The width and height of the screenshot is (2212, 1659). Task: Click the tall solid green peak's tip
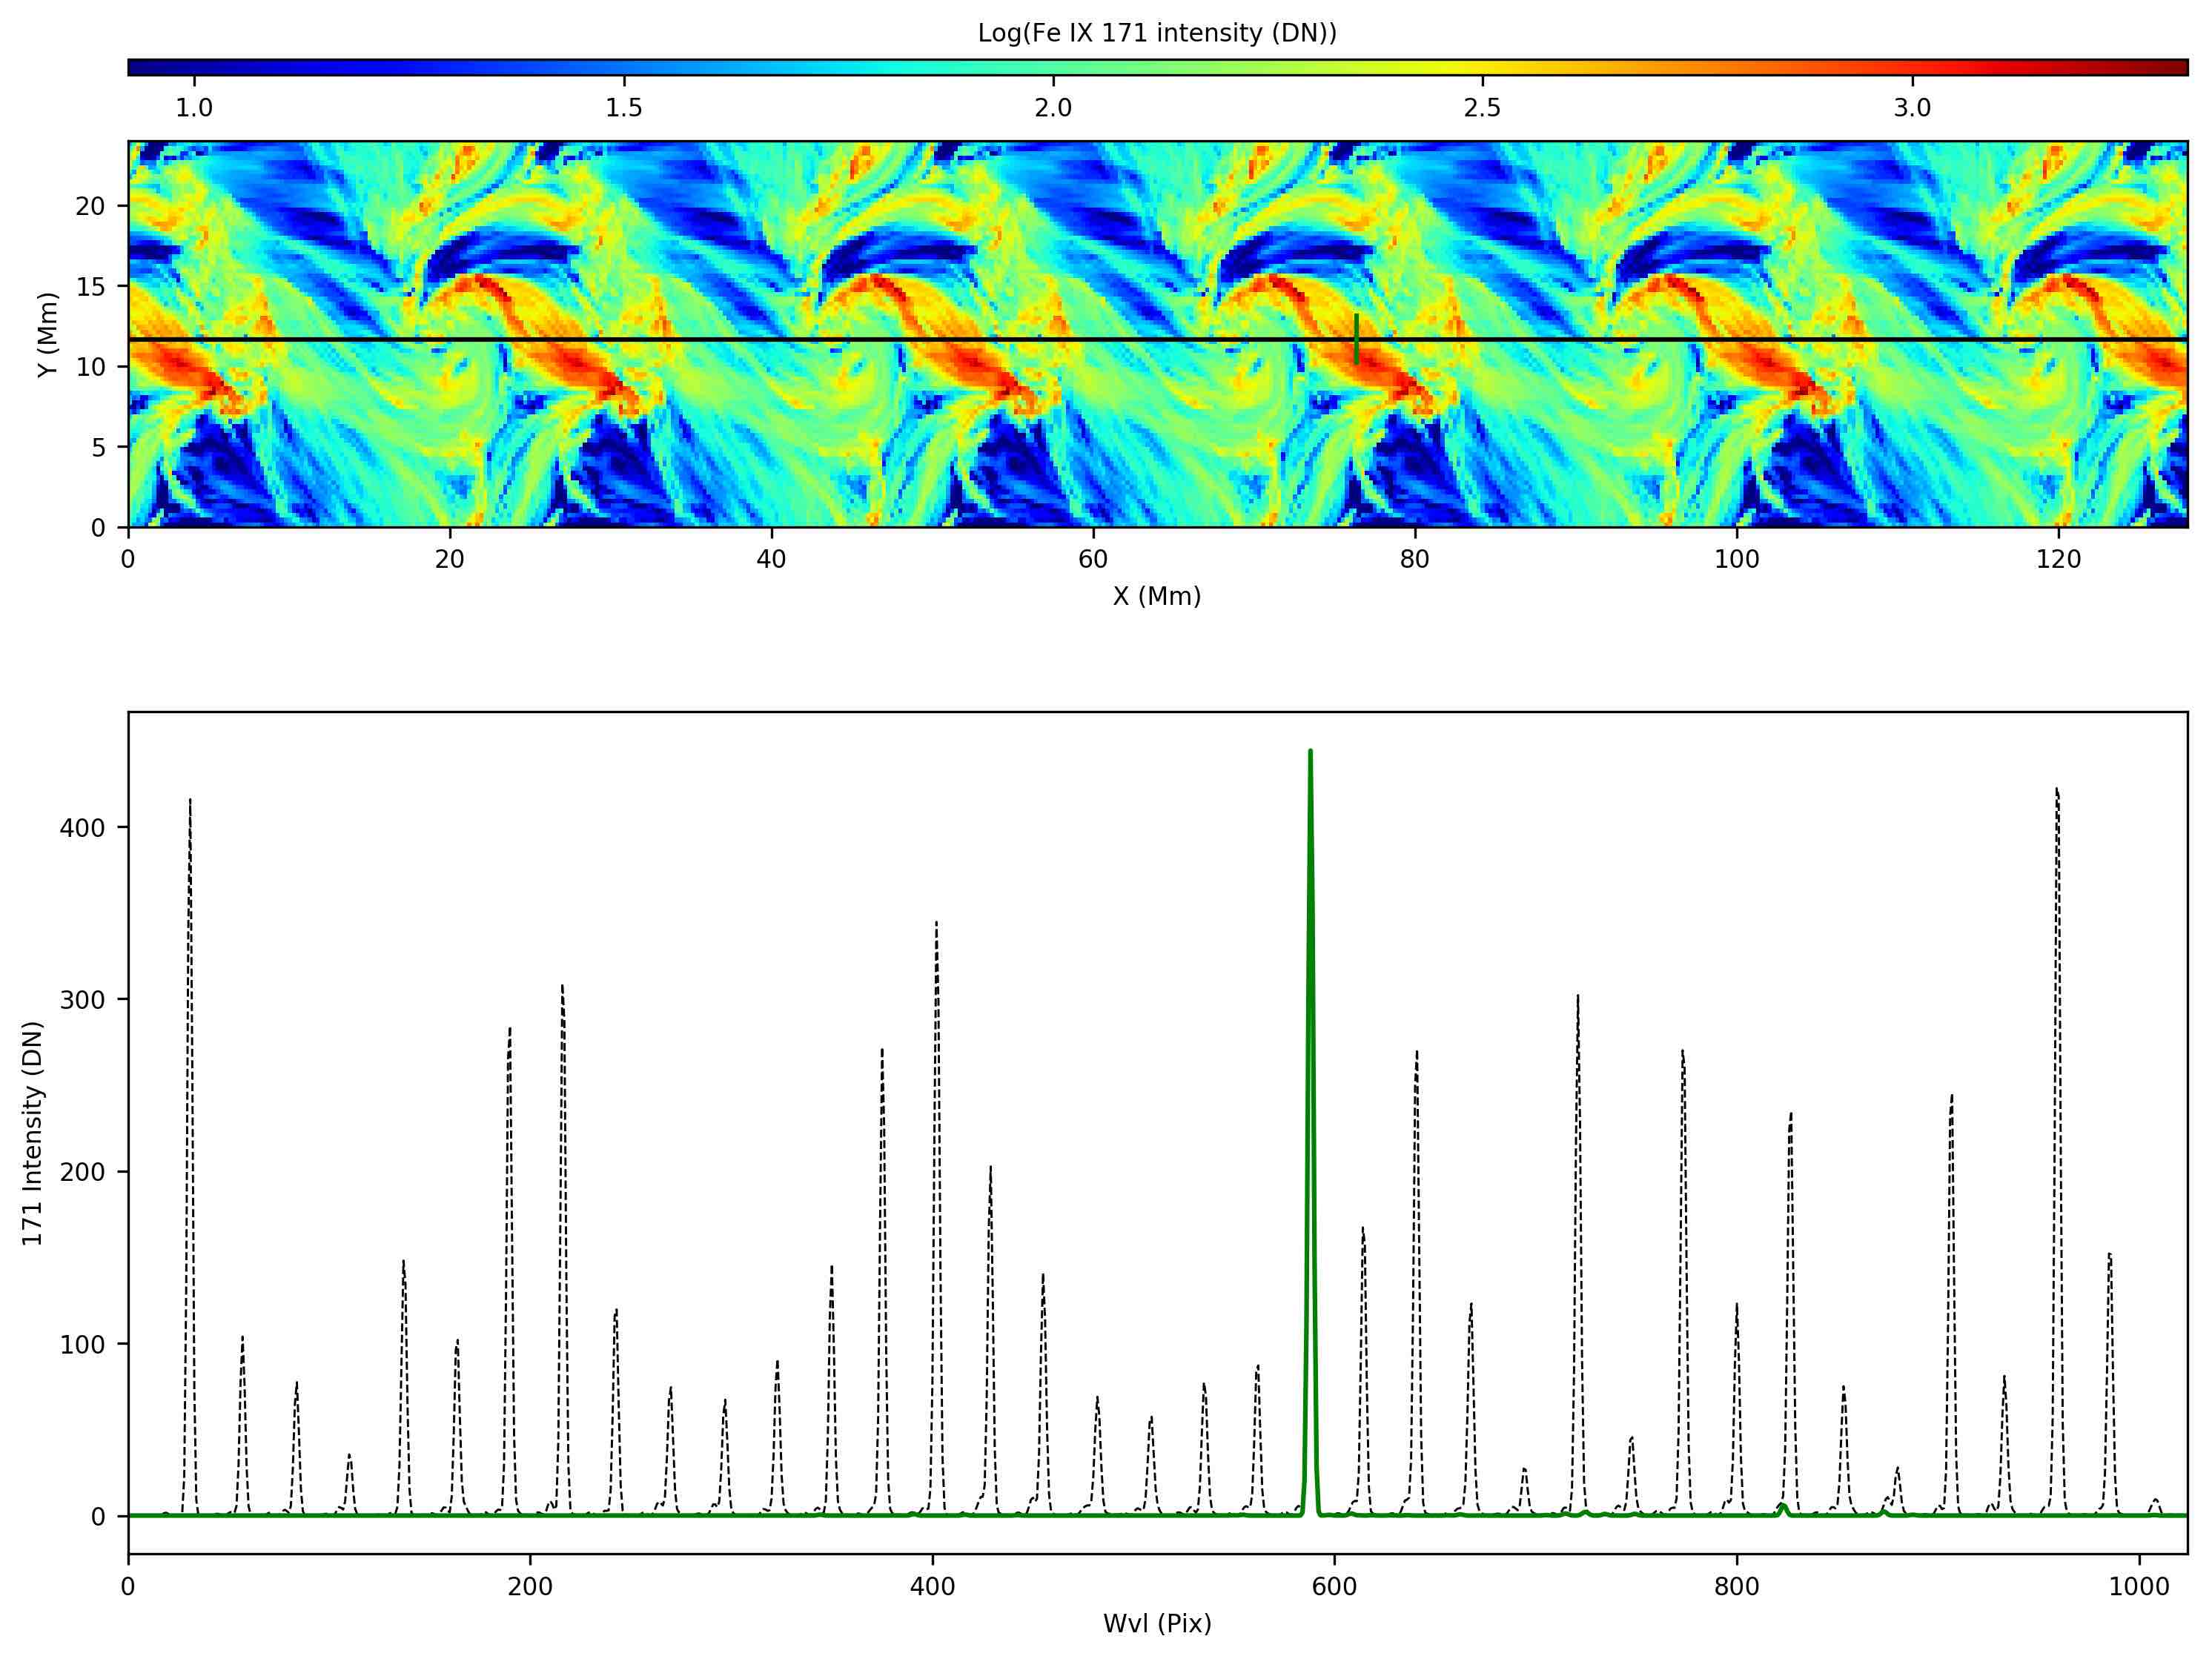tap(1310, 752)
